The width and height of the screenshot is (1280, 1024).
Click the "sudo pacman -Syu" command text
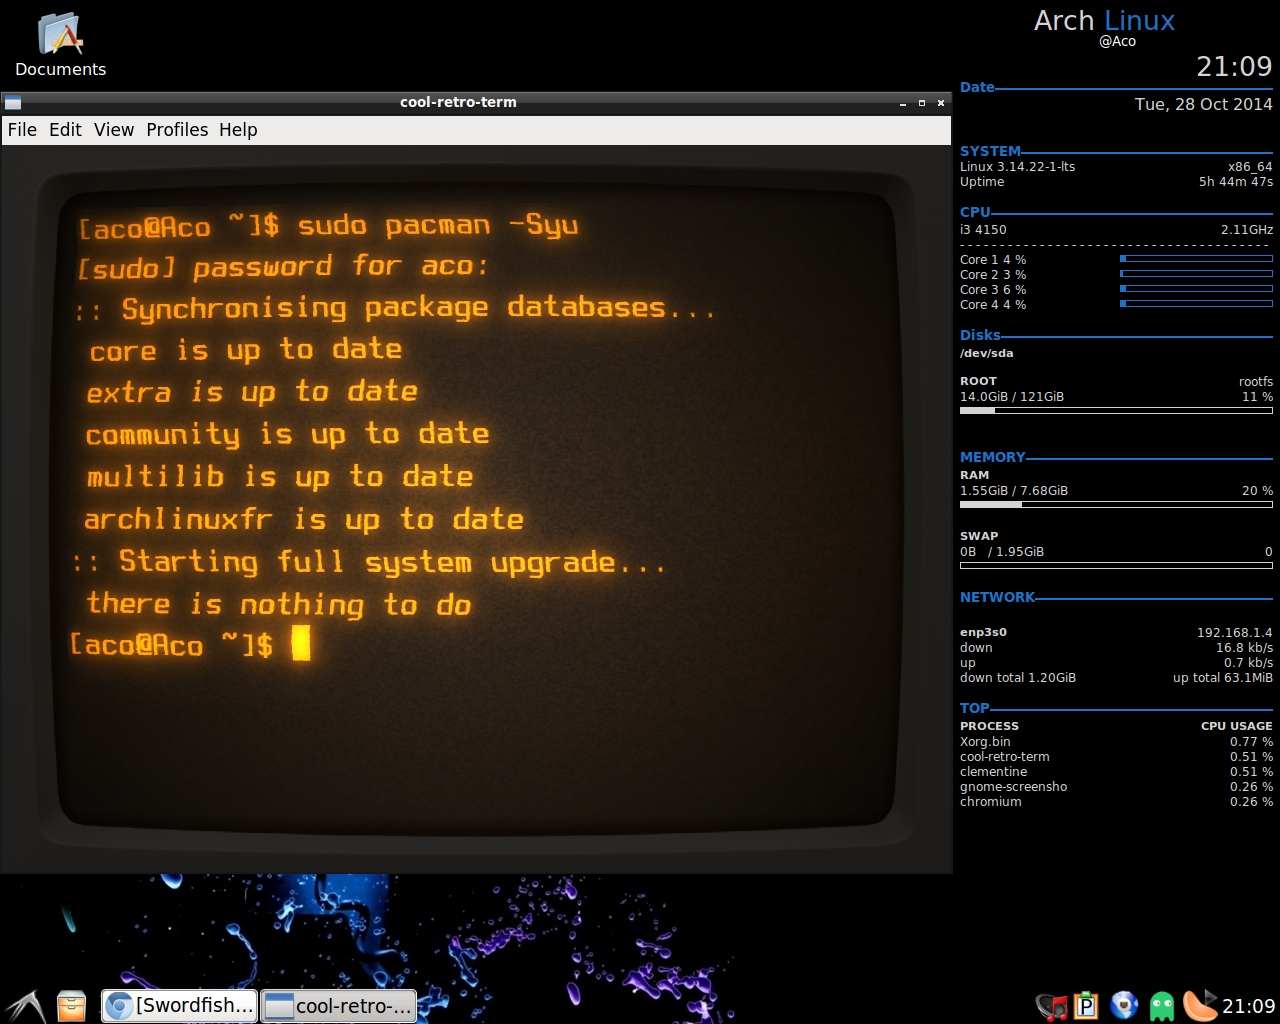(438, 226)
